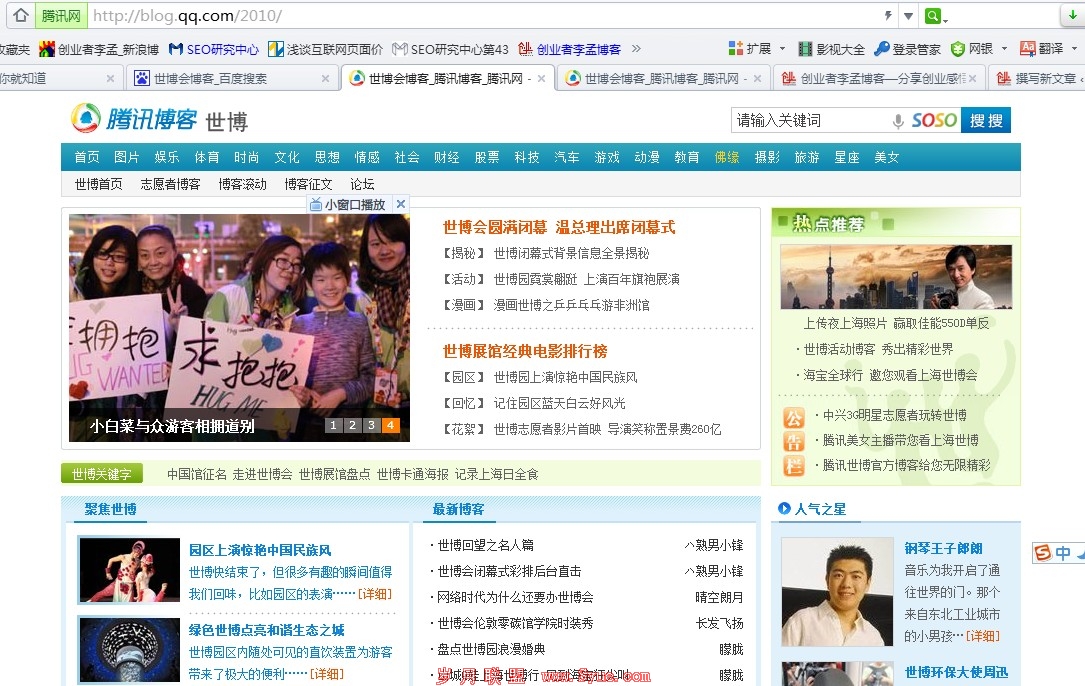Open link 上传夜上海照片 赢取佳能550D单反
Screen dimensions: 1085x686
(896, 323)
